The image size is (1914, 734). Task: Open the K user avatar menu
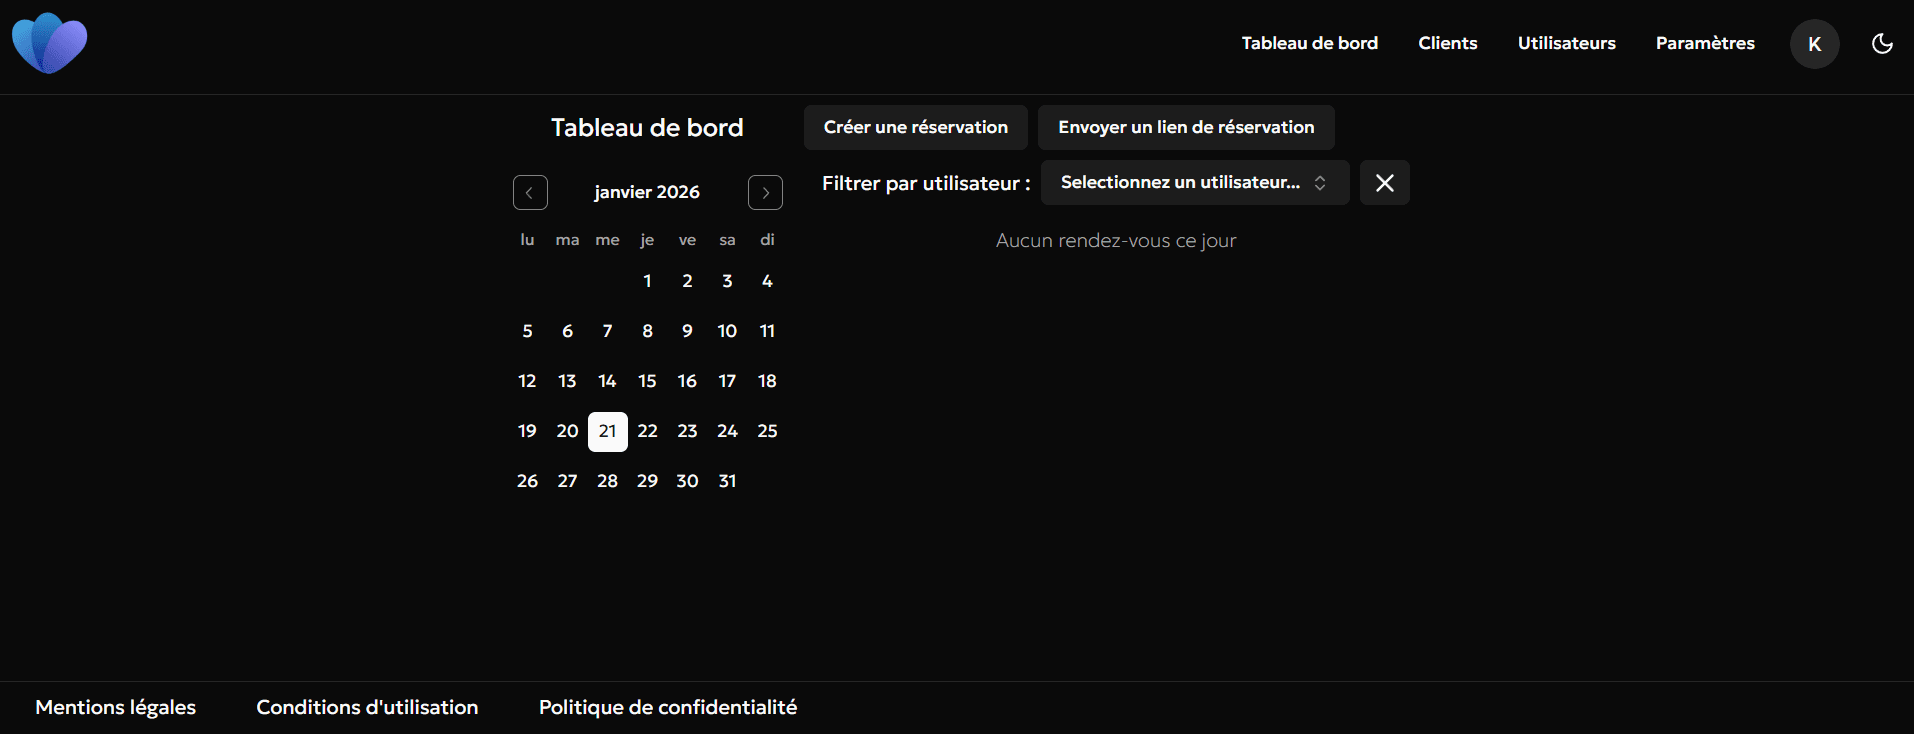(1814, 44)
